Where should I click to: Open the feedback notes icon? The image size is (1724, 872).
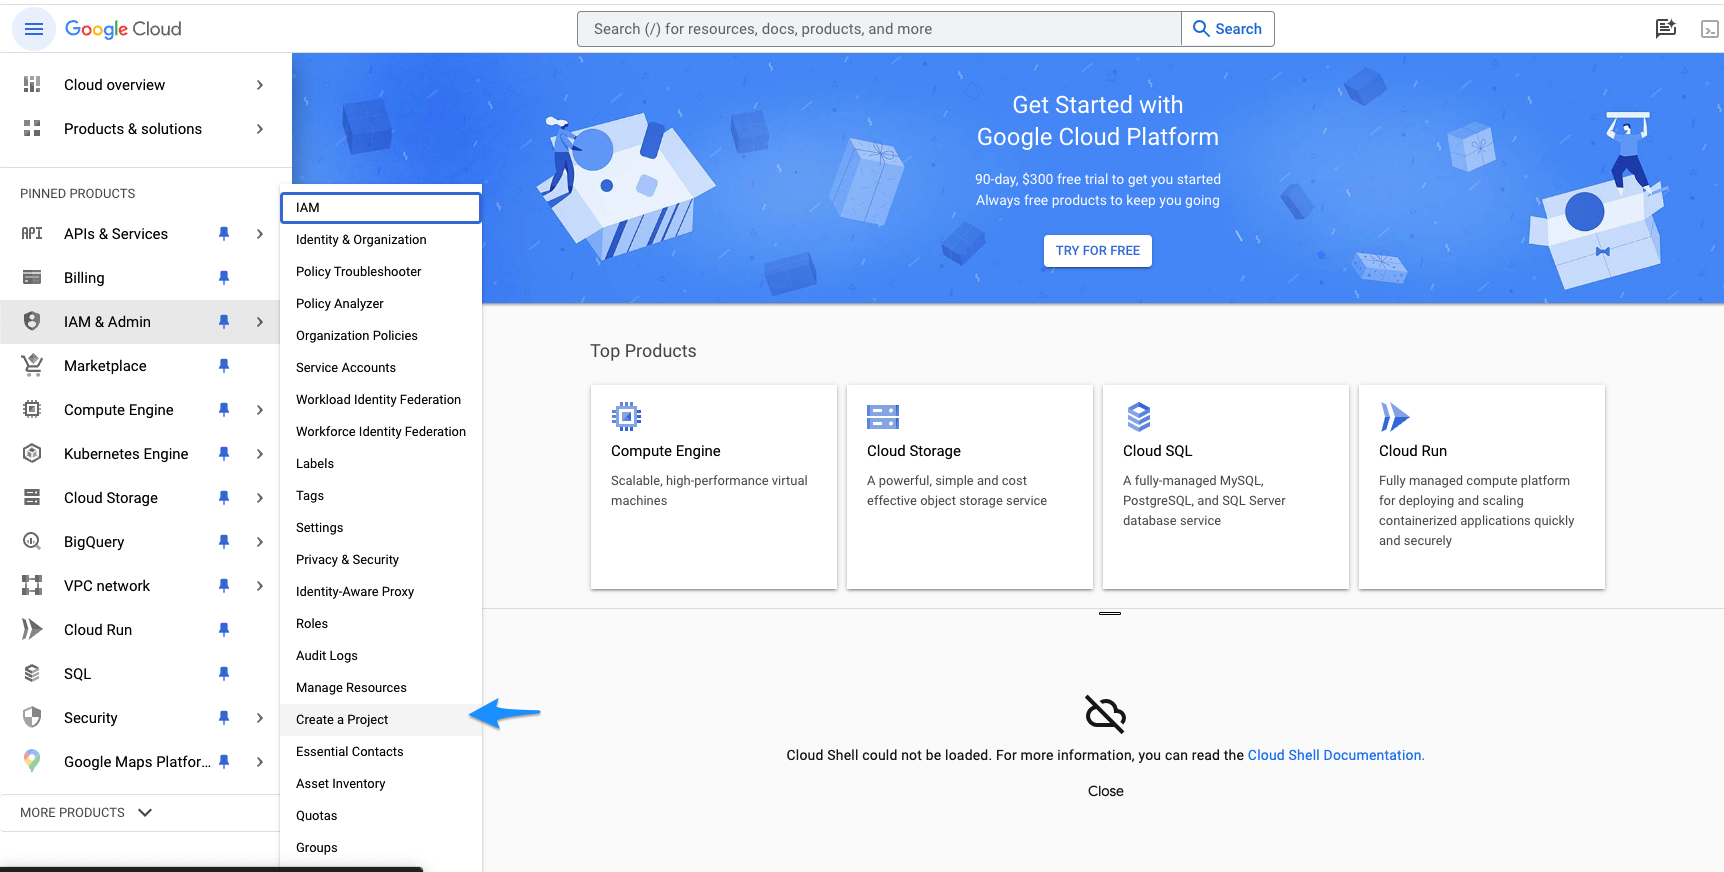pos(1665,29)
